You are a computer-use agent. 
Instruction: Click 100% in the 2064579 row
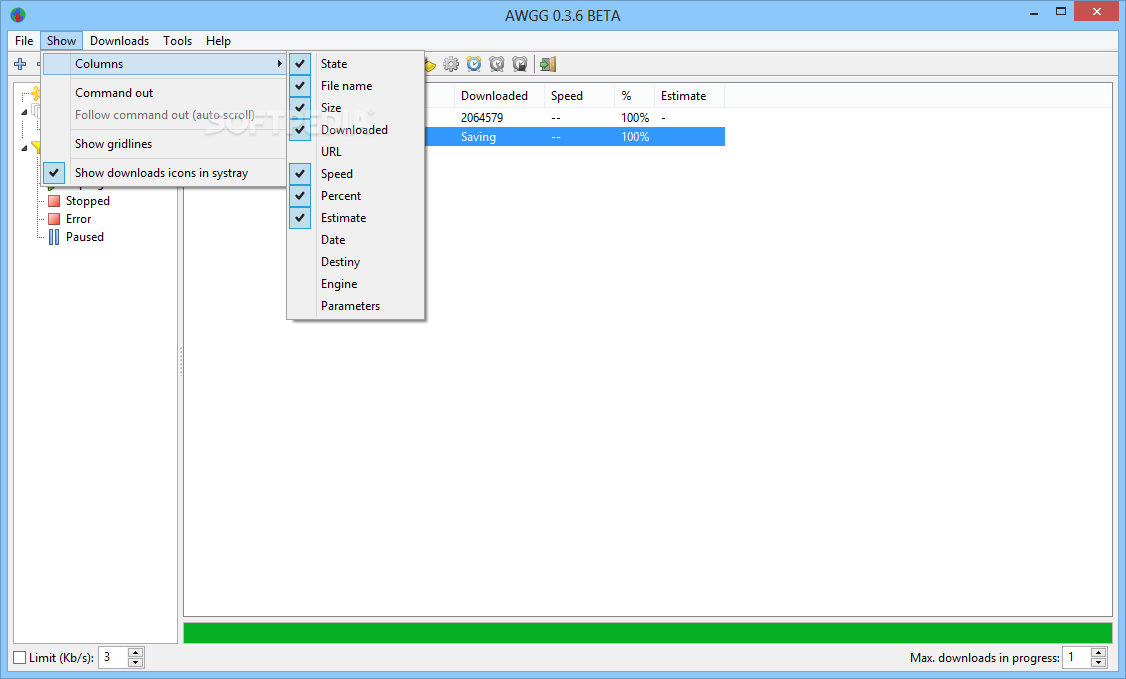(635, 118)
